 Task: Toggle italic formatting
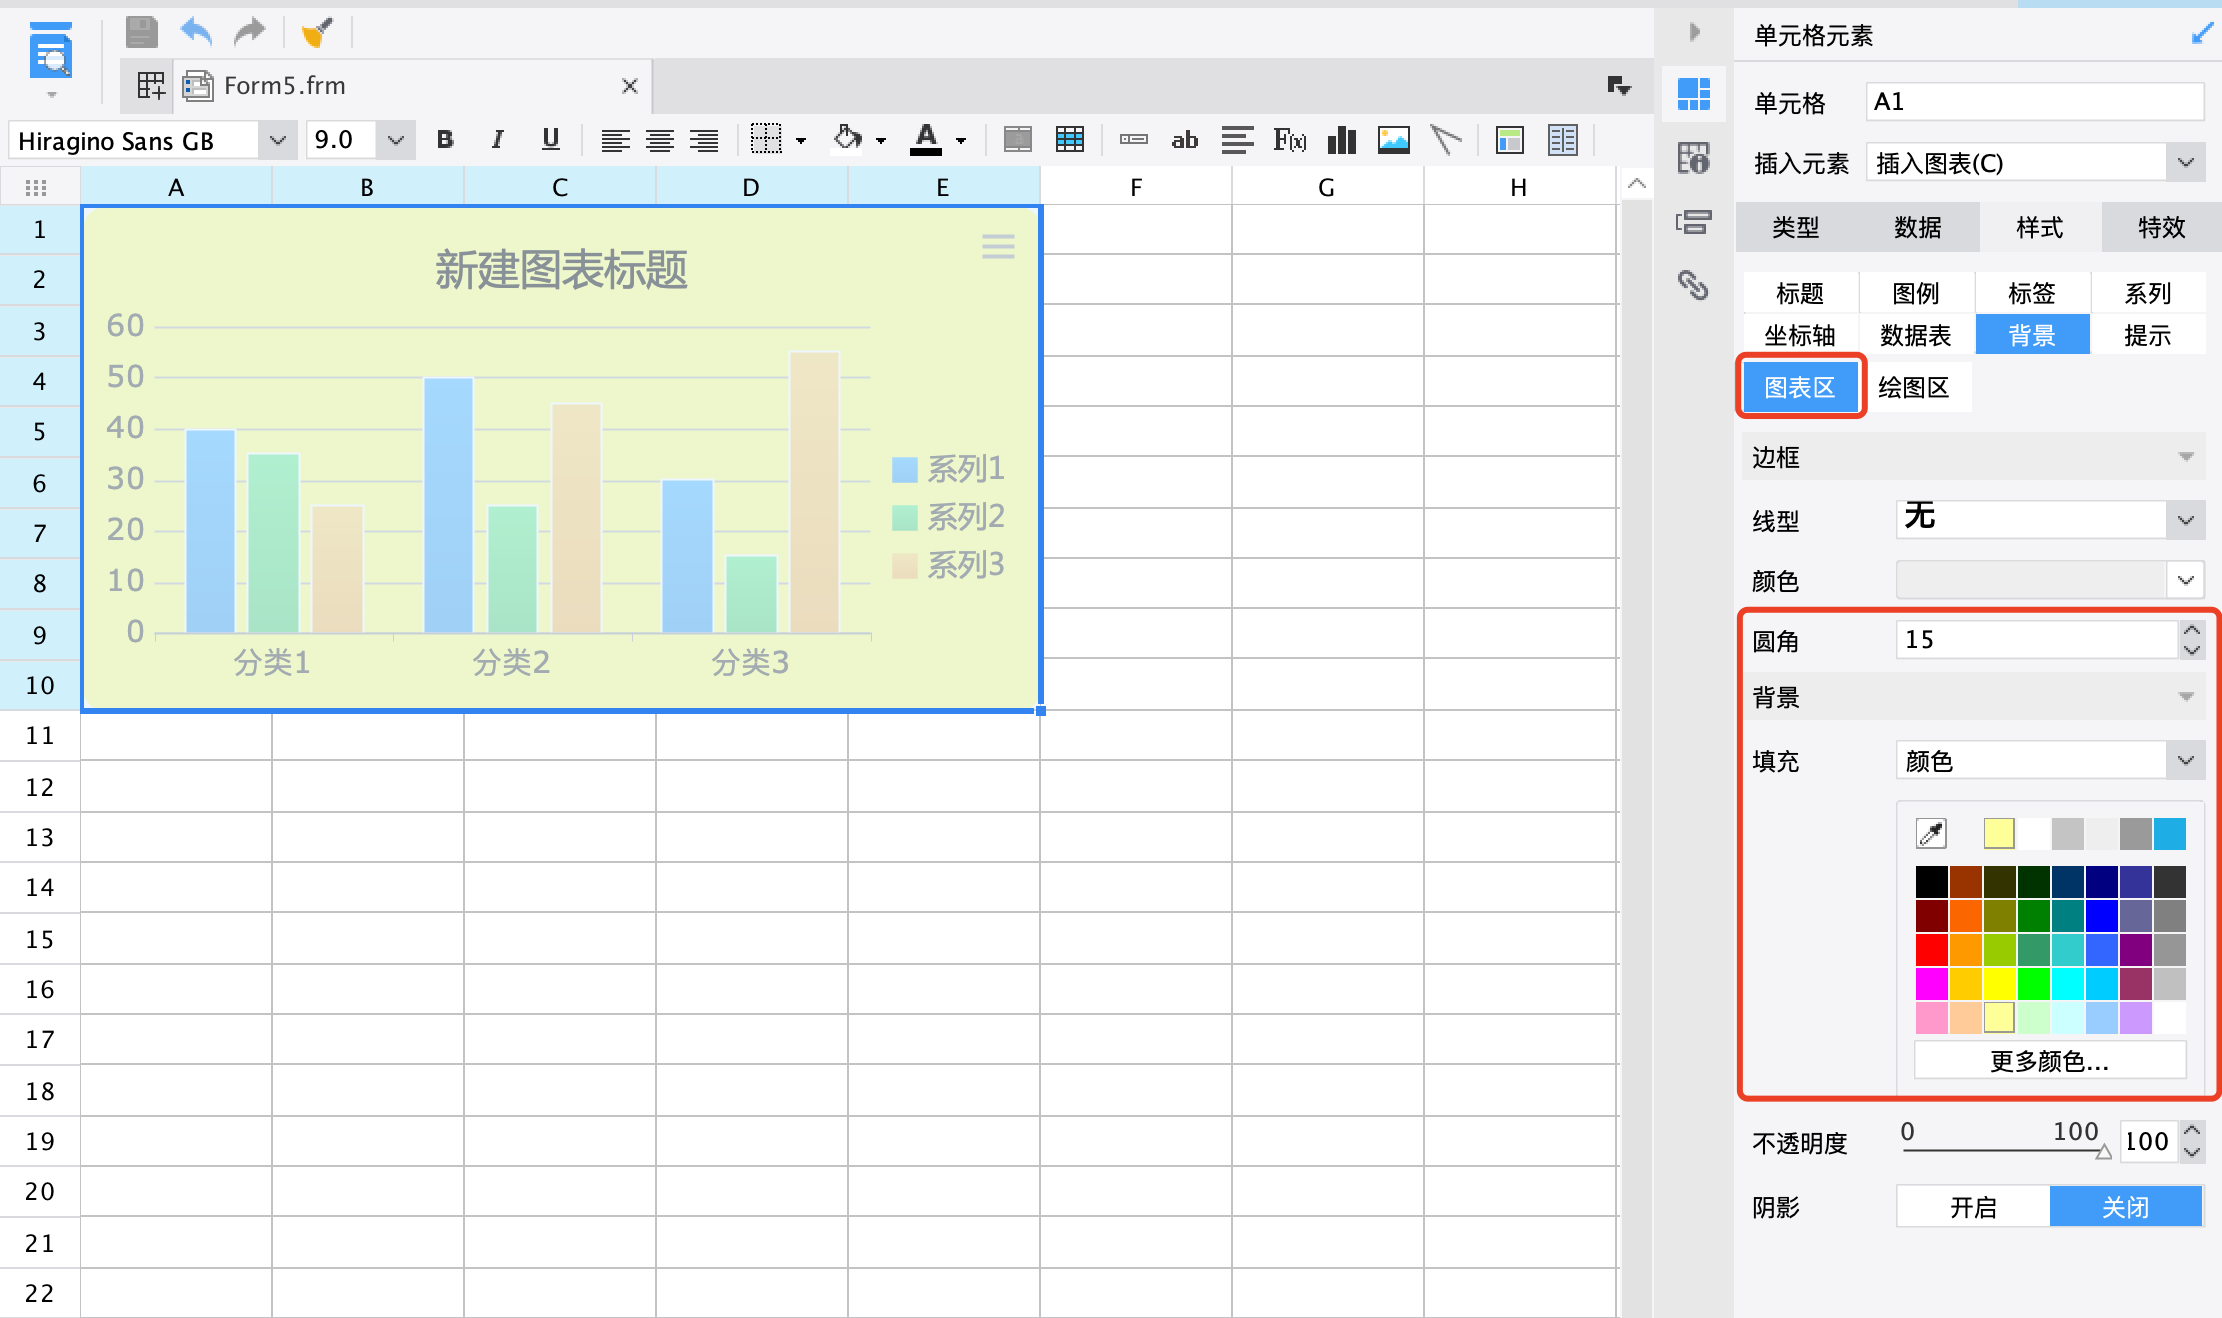point(497,140)
